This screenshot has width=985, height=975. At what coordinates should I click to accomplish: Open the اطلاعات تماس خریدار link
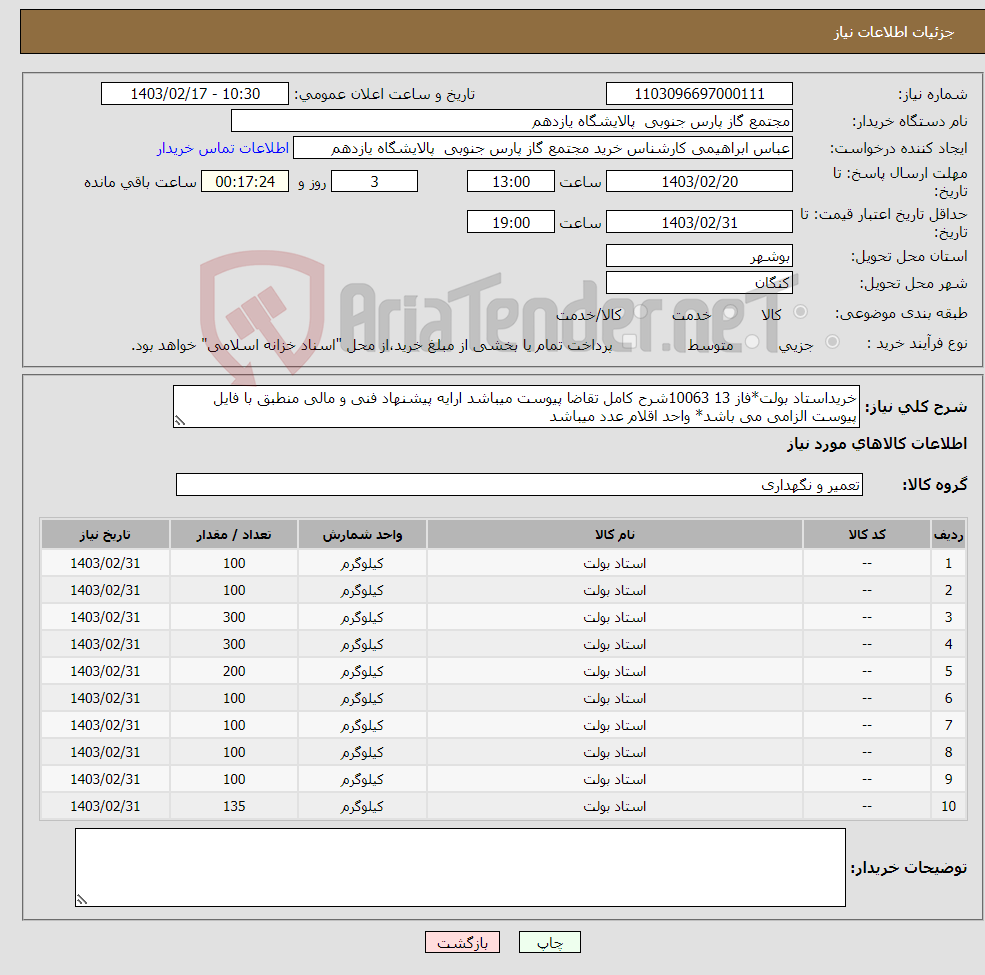(x=223, y=148)
